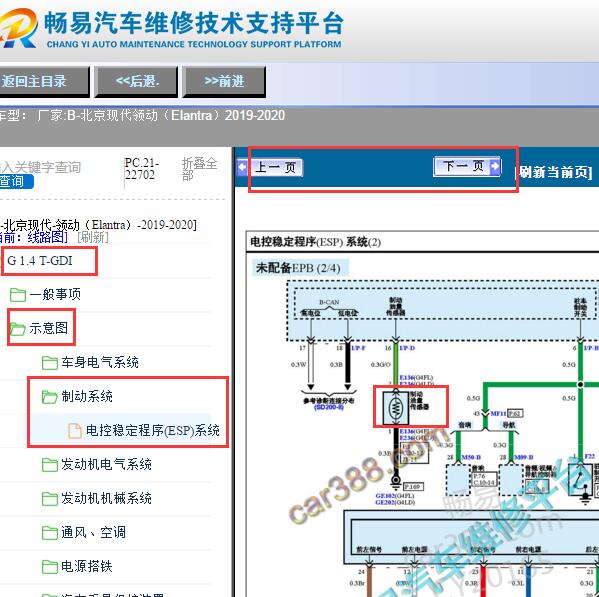Image resolution: width=599 pixels, height=597 pixels.
Task: Collapse the 制动系统 node
Action: [x=87, y=396]
